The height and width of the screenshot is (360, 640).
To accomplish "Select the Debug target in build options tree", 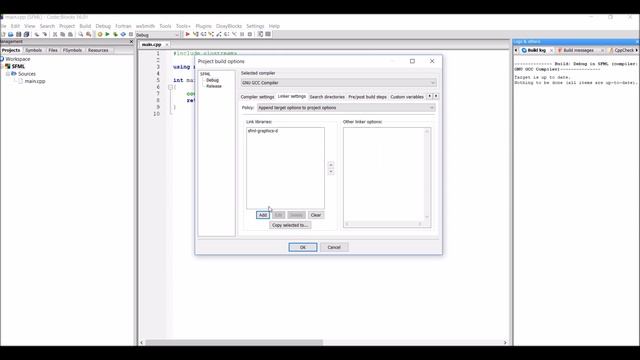I will 212,80.
